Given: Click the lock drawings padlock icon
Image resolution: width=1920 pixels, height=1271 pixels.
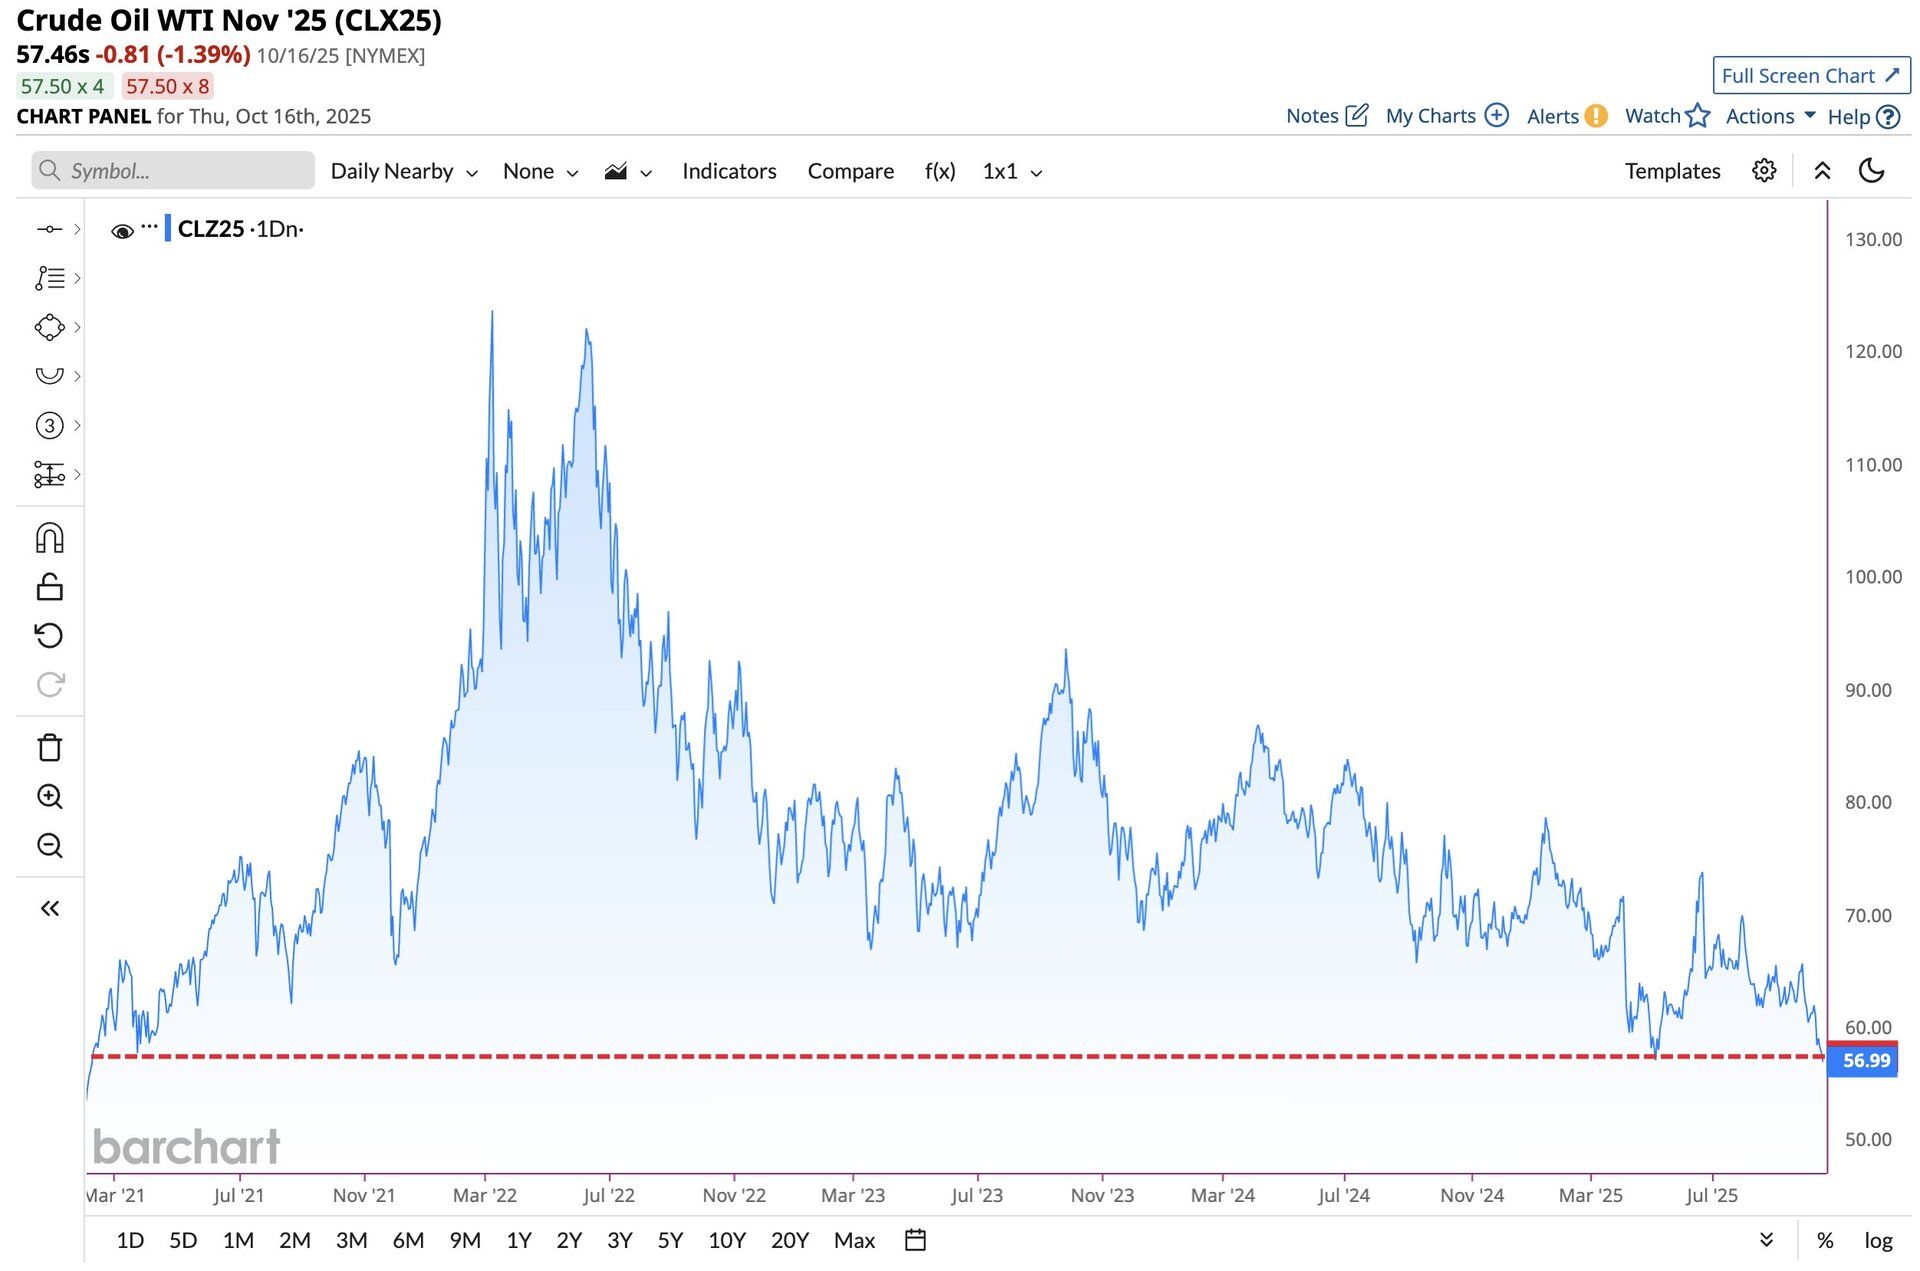Looking at the screenshot, I should click(49, 587).
